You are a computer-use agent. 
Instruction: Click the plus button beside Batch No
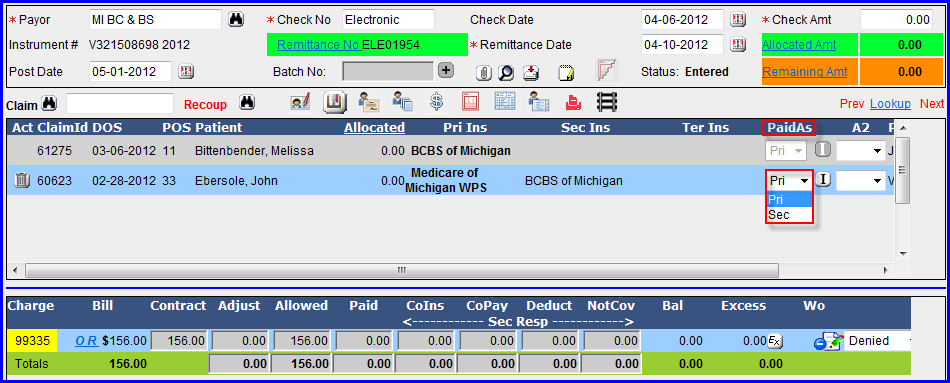446,70
